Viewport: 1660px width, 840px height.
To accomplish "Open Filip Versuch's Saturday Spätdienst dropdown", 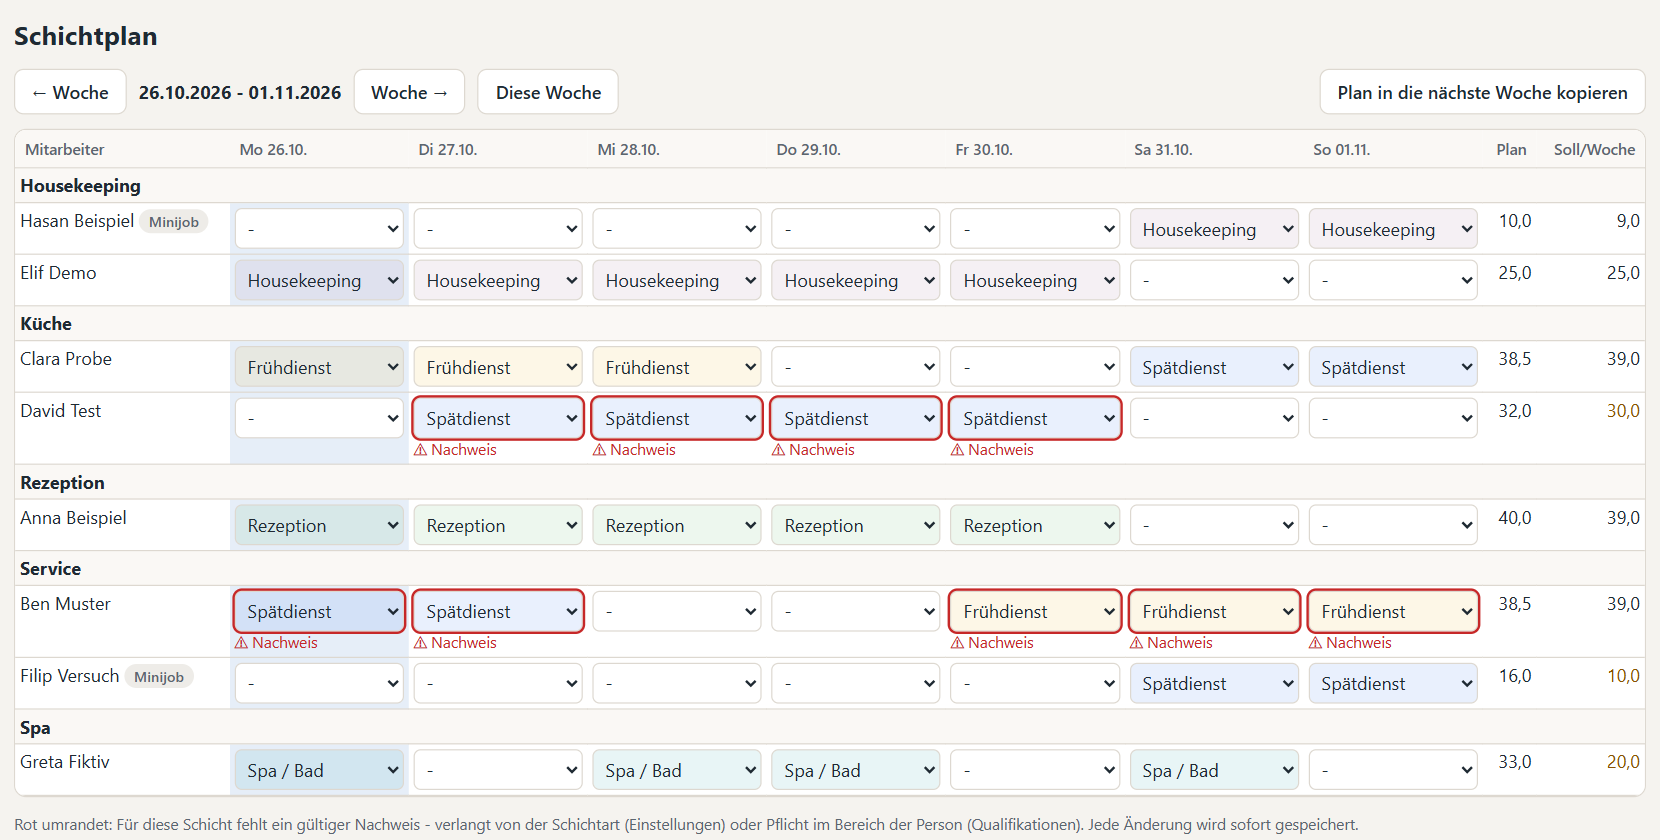I will point(1214,683).
